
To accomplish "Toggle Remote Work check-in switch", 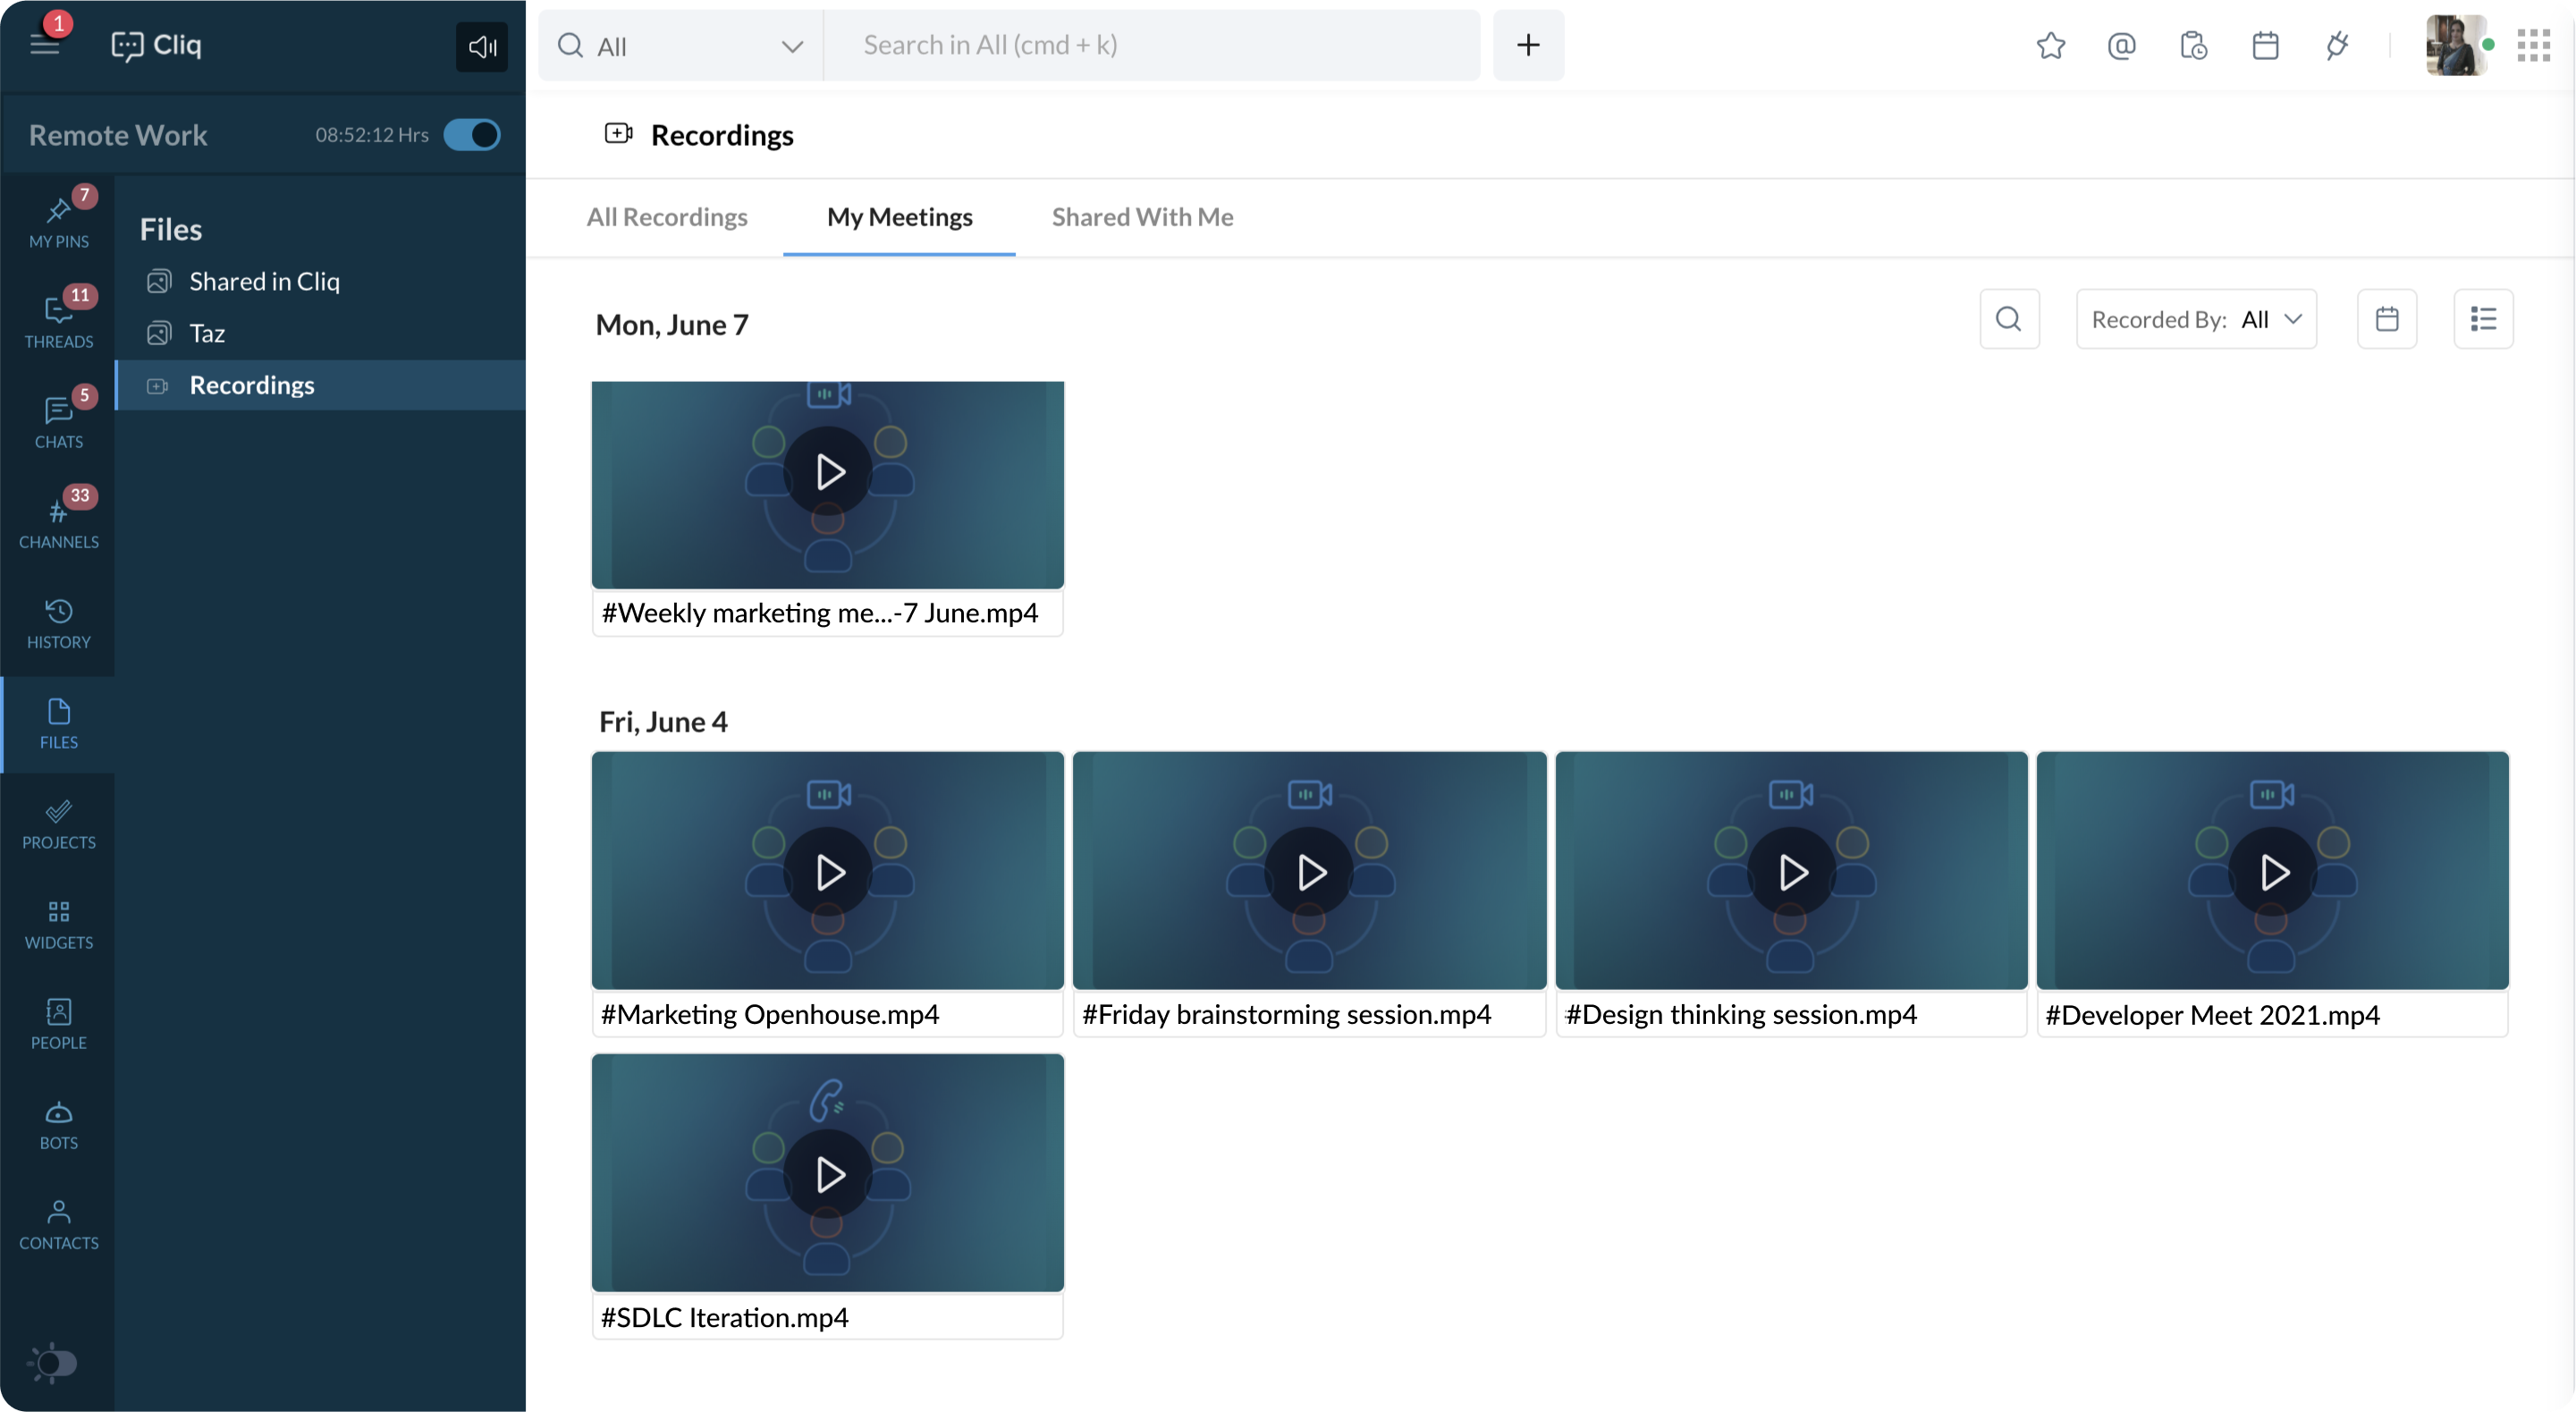I will point(472,135).
